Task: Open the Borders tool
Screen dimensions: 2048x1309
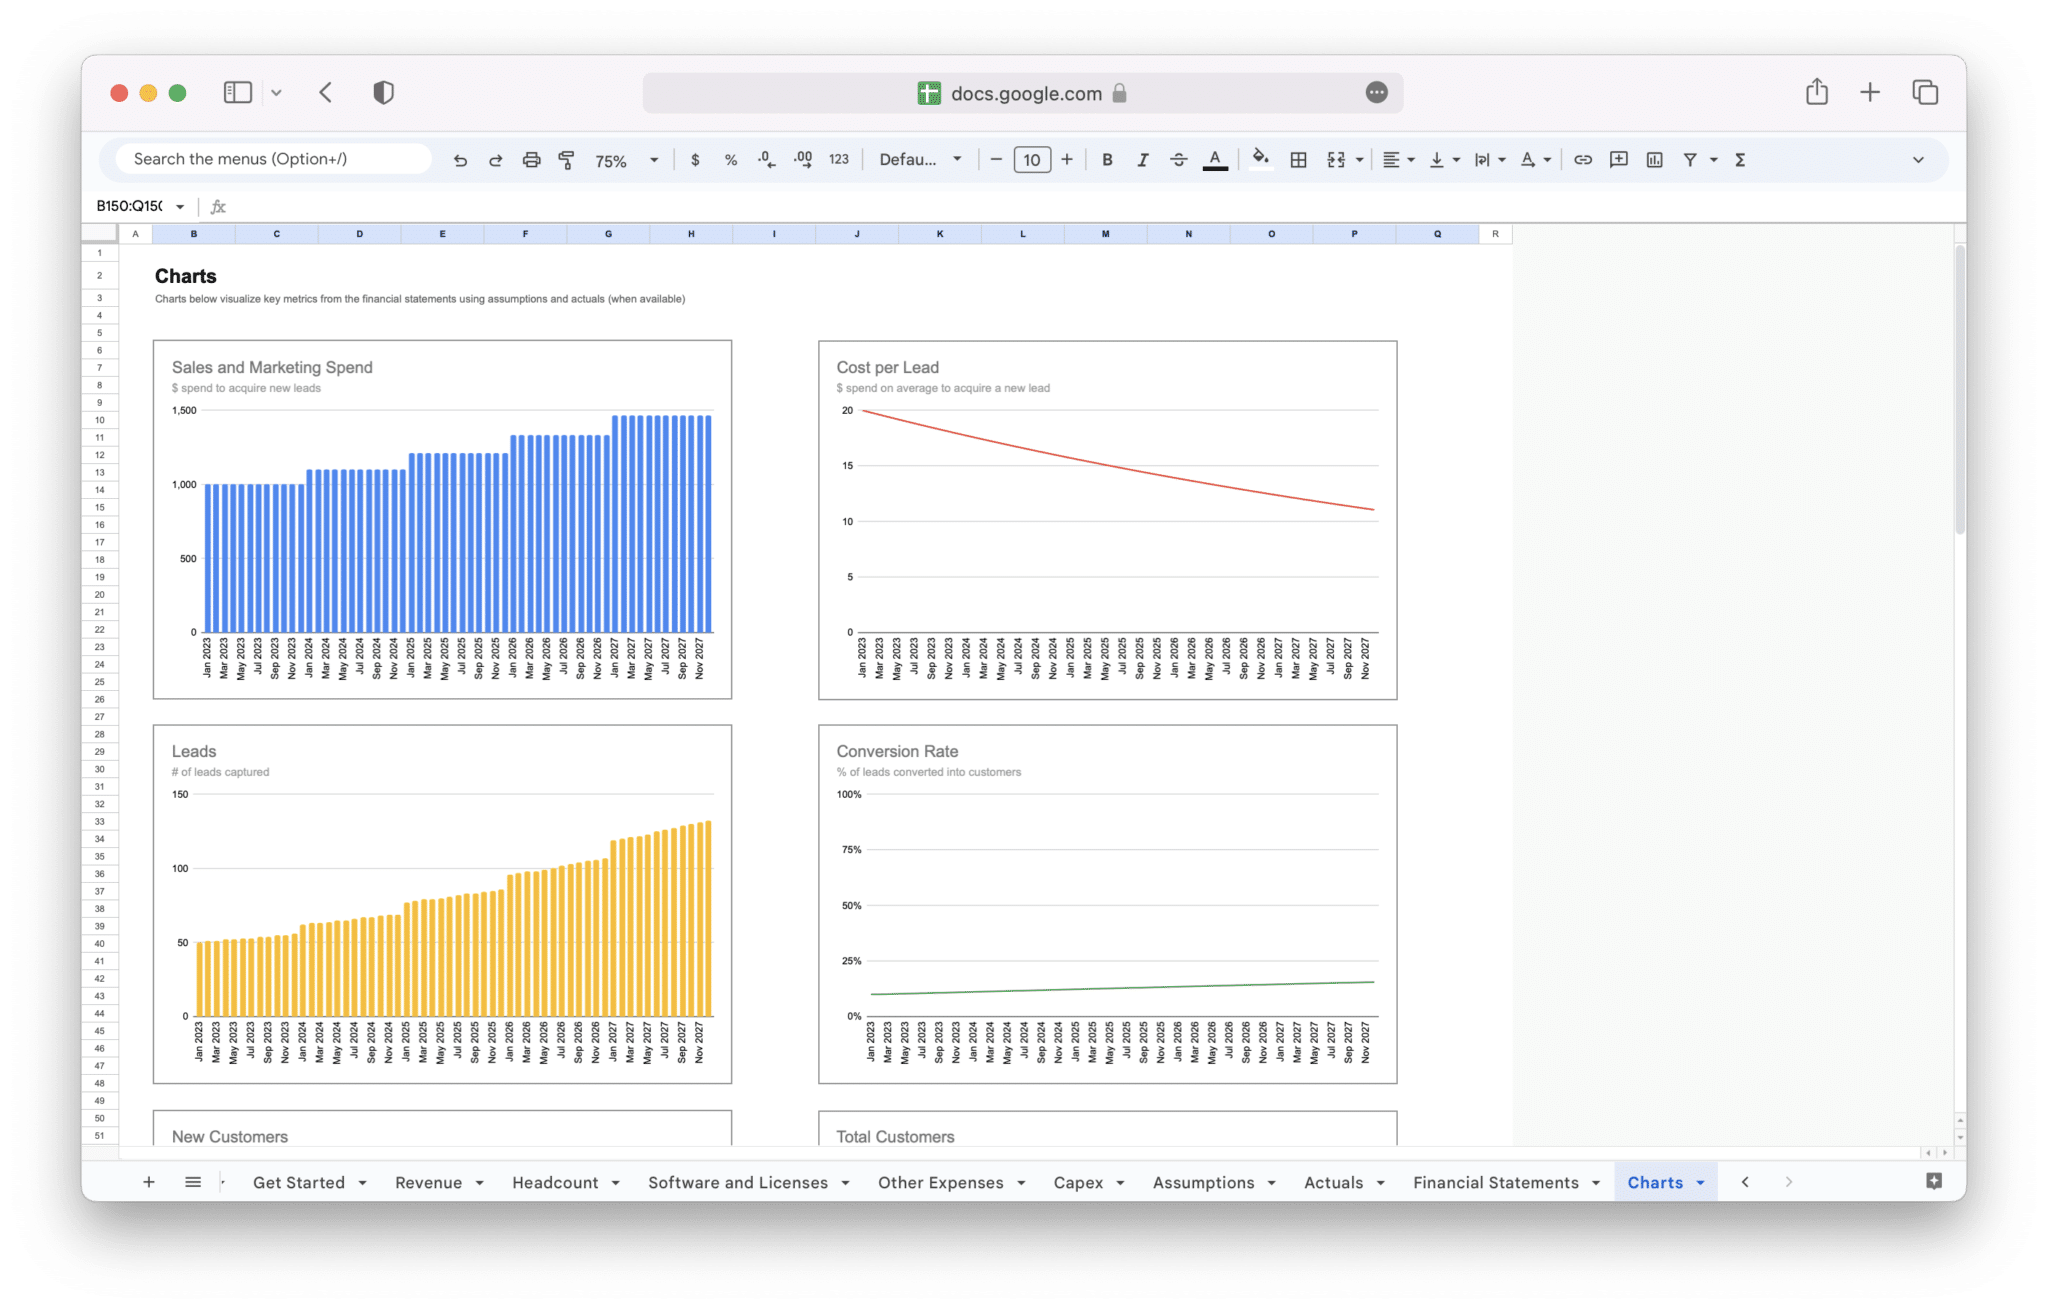Action: tap(1298, 160)
